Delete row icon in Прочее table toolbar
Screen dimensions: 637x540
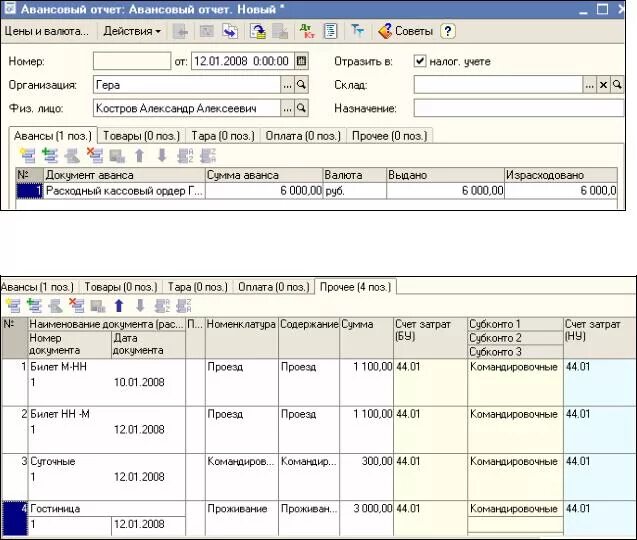tap(77, 306)
